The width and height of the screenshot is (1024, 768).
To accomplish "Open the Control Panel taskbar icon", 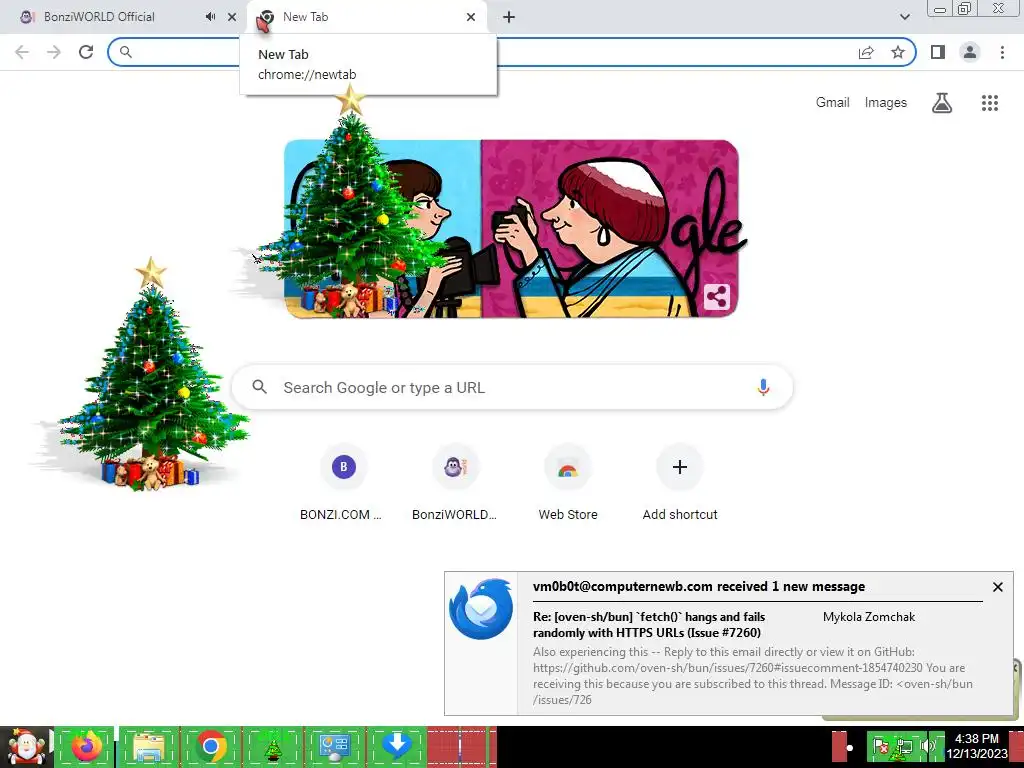I will [x=334, y=747].
